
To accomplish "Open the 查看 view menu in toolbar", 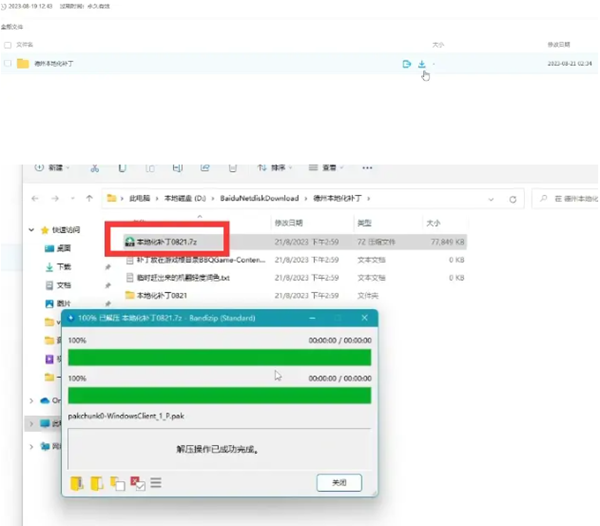I will tap(326, 168).
